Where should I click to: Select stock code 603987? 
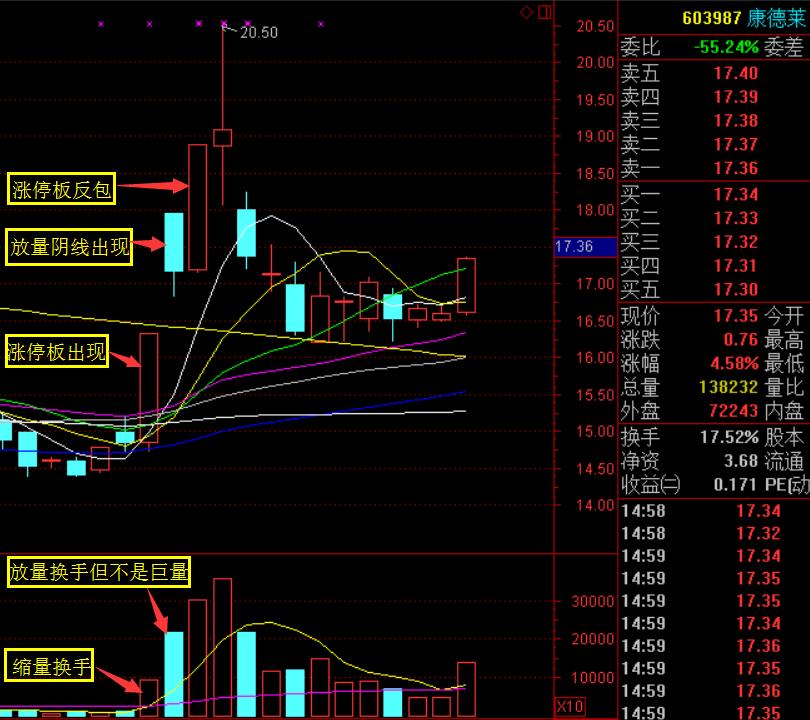711,18
